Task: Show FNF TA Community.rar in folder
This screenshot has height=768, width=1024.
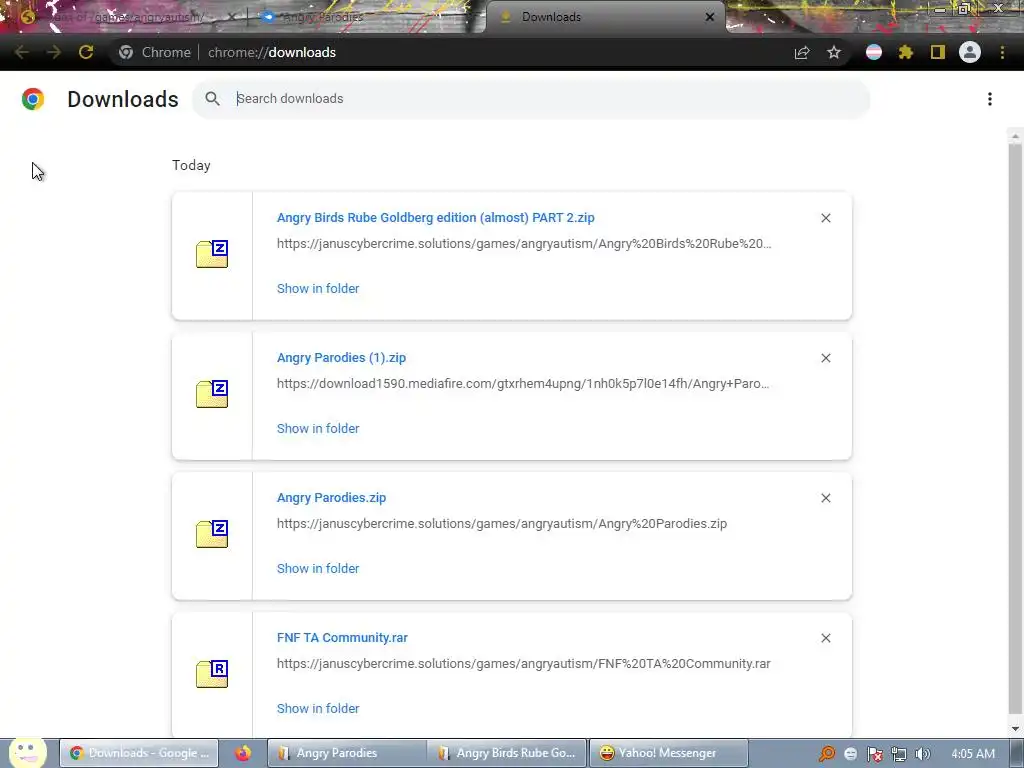Action: click(318, 708)
